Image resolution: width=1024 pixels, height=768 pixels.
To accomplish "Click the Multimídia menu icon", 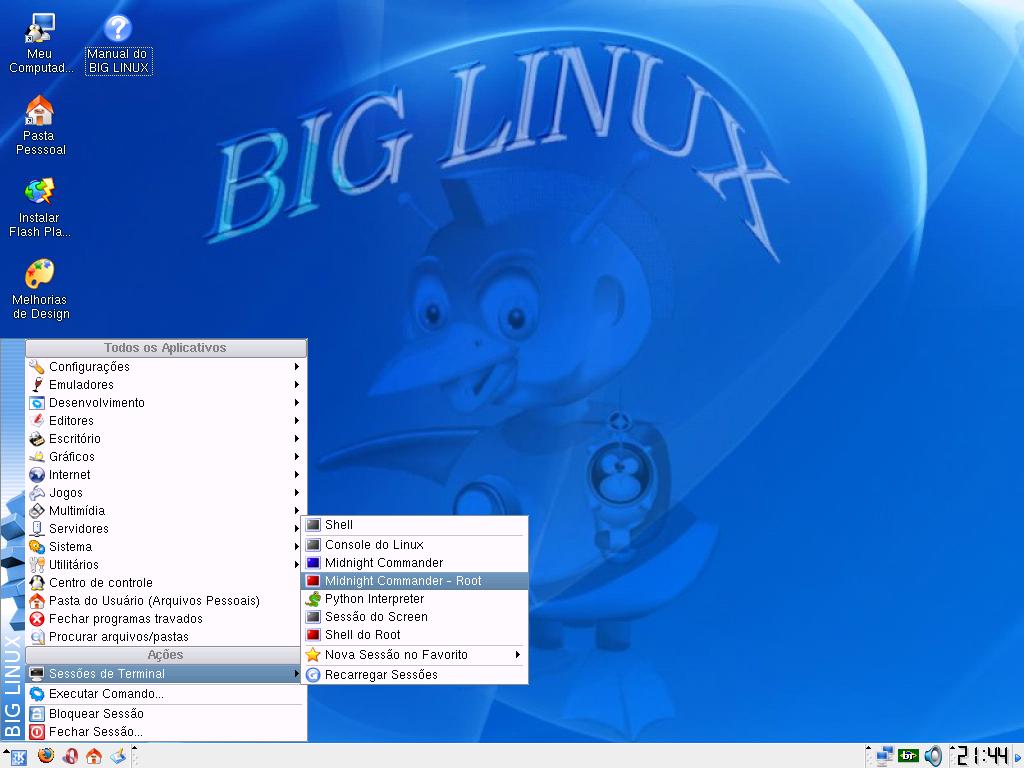I will [x=37, y=511].
